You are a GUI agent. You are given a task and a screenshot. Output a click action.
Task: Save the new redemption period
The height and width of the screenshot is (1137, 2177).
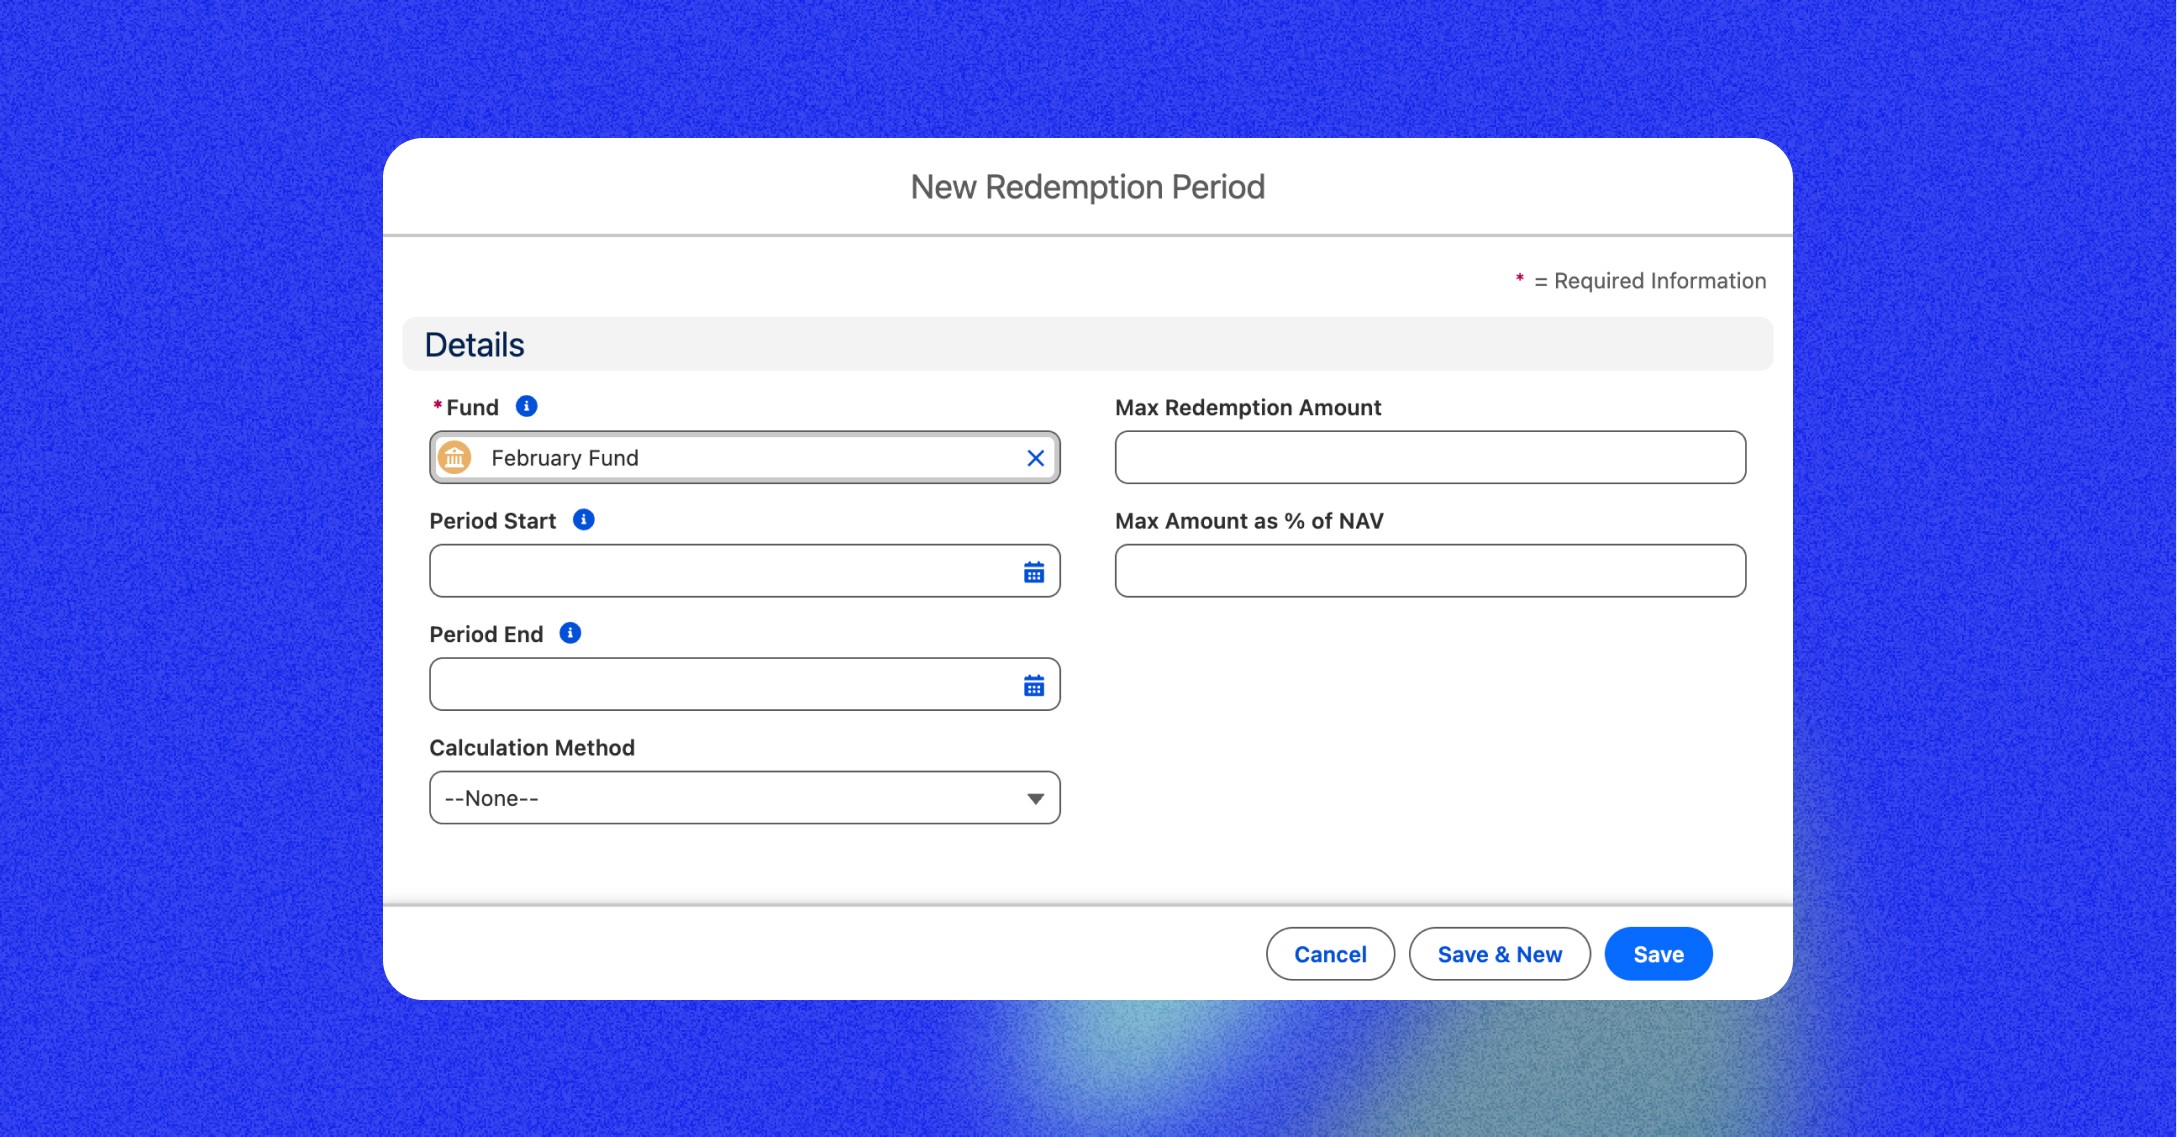tap(1658, 954)
